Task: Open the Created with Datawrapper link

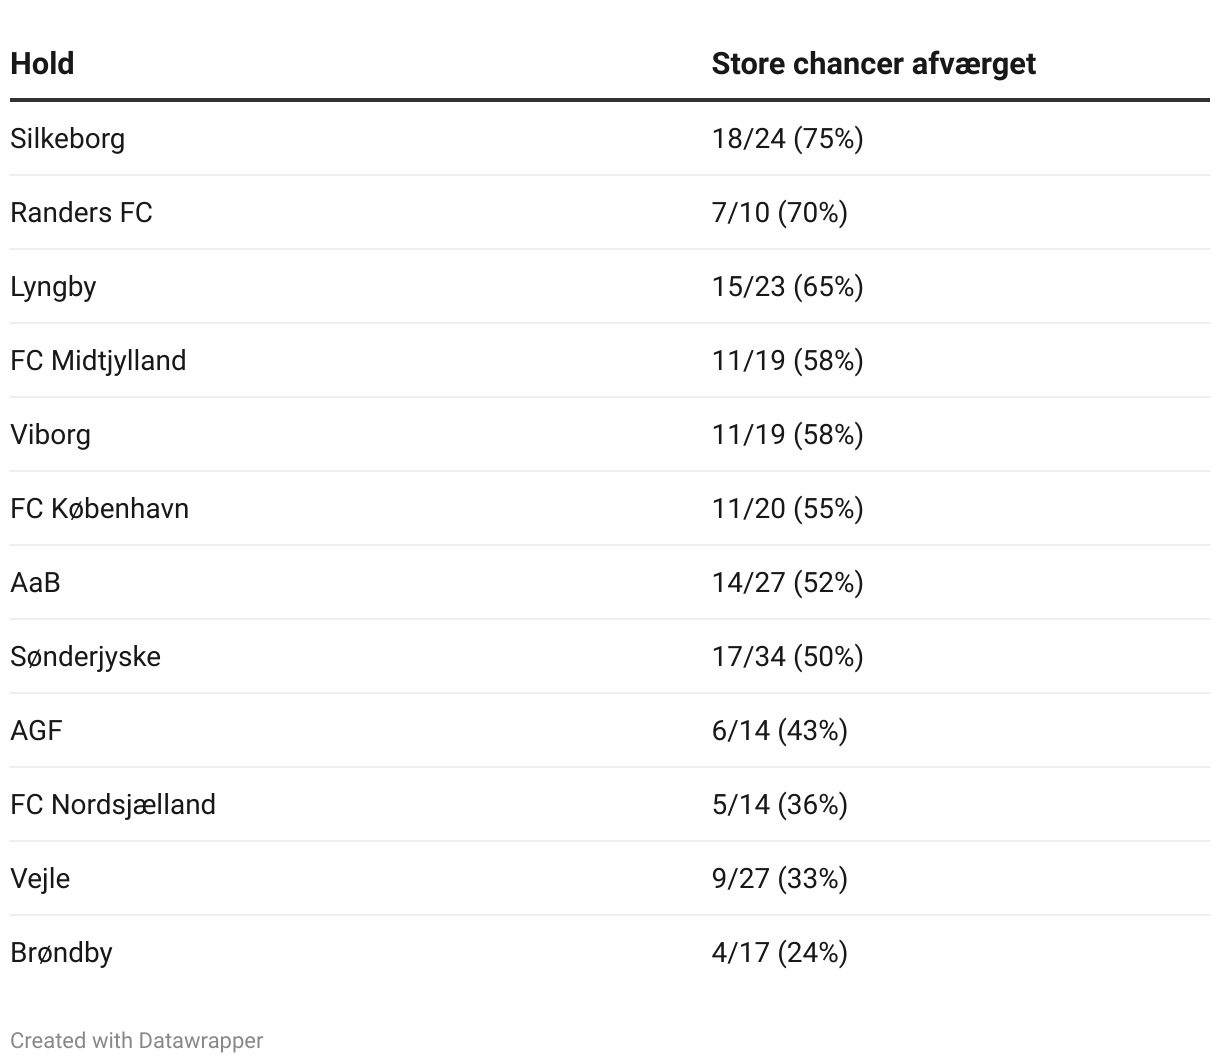Action: tap(136, 1040)
